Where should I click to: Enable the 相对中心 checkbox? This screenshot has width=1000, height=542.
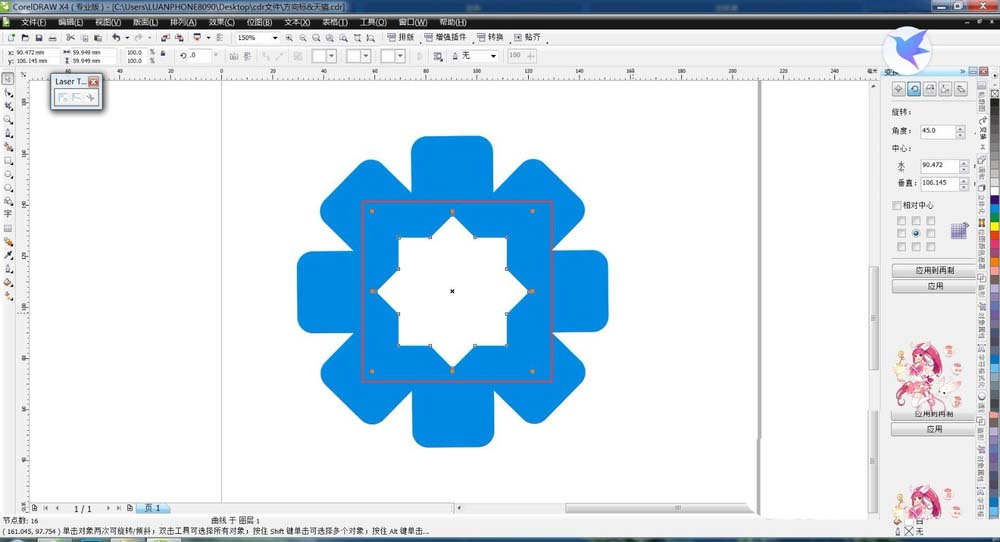(897, 205)
